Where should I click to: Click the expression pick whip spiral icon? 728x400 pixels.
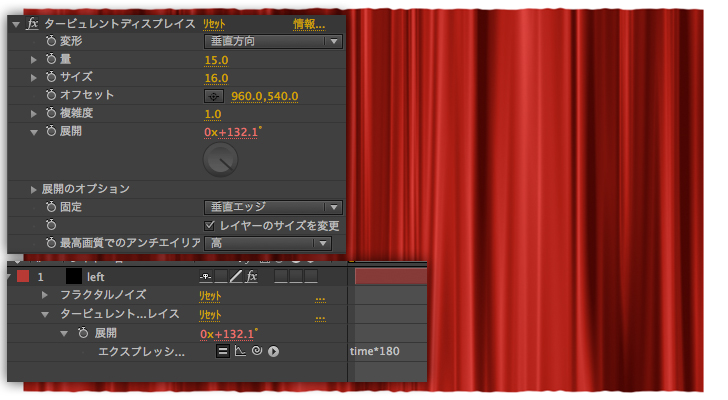(256, 351)
